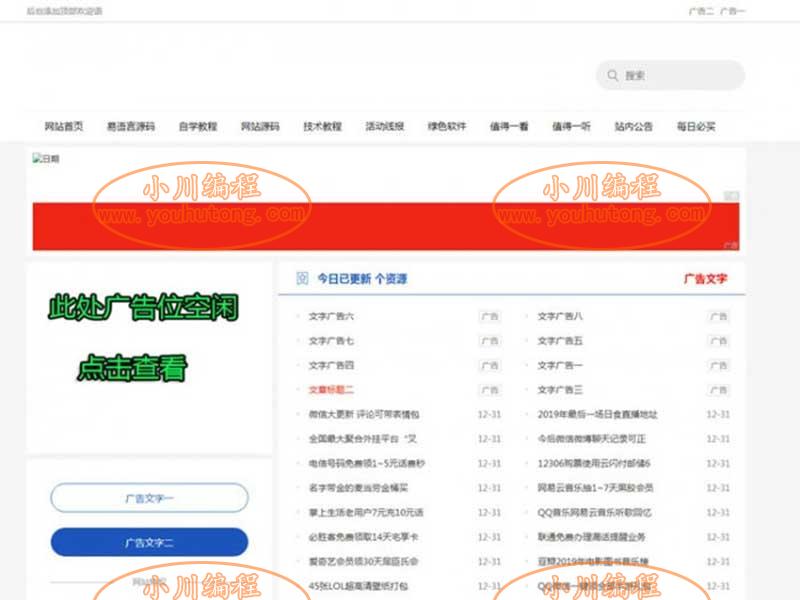Image resolution: width=800 pixels, height=600 pixels.
Task: Select the 技术教程 nav item
Action: tap(322, 126)
